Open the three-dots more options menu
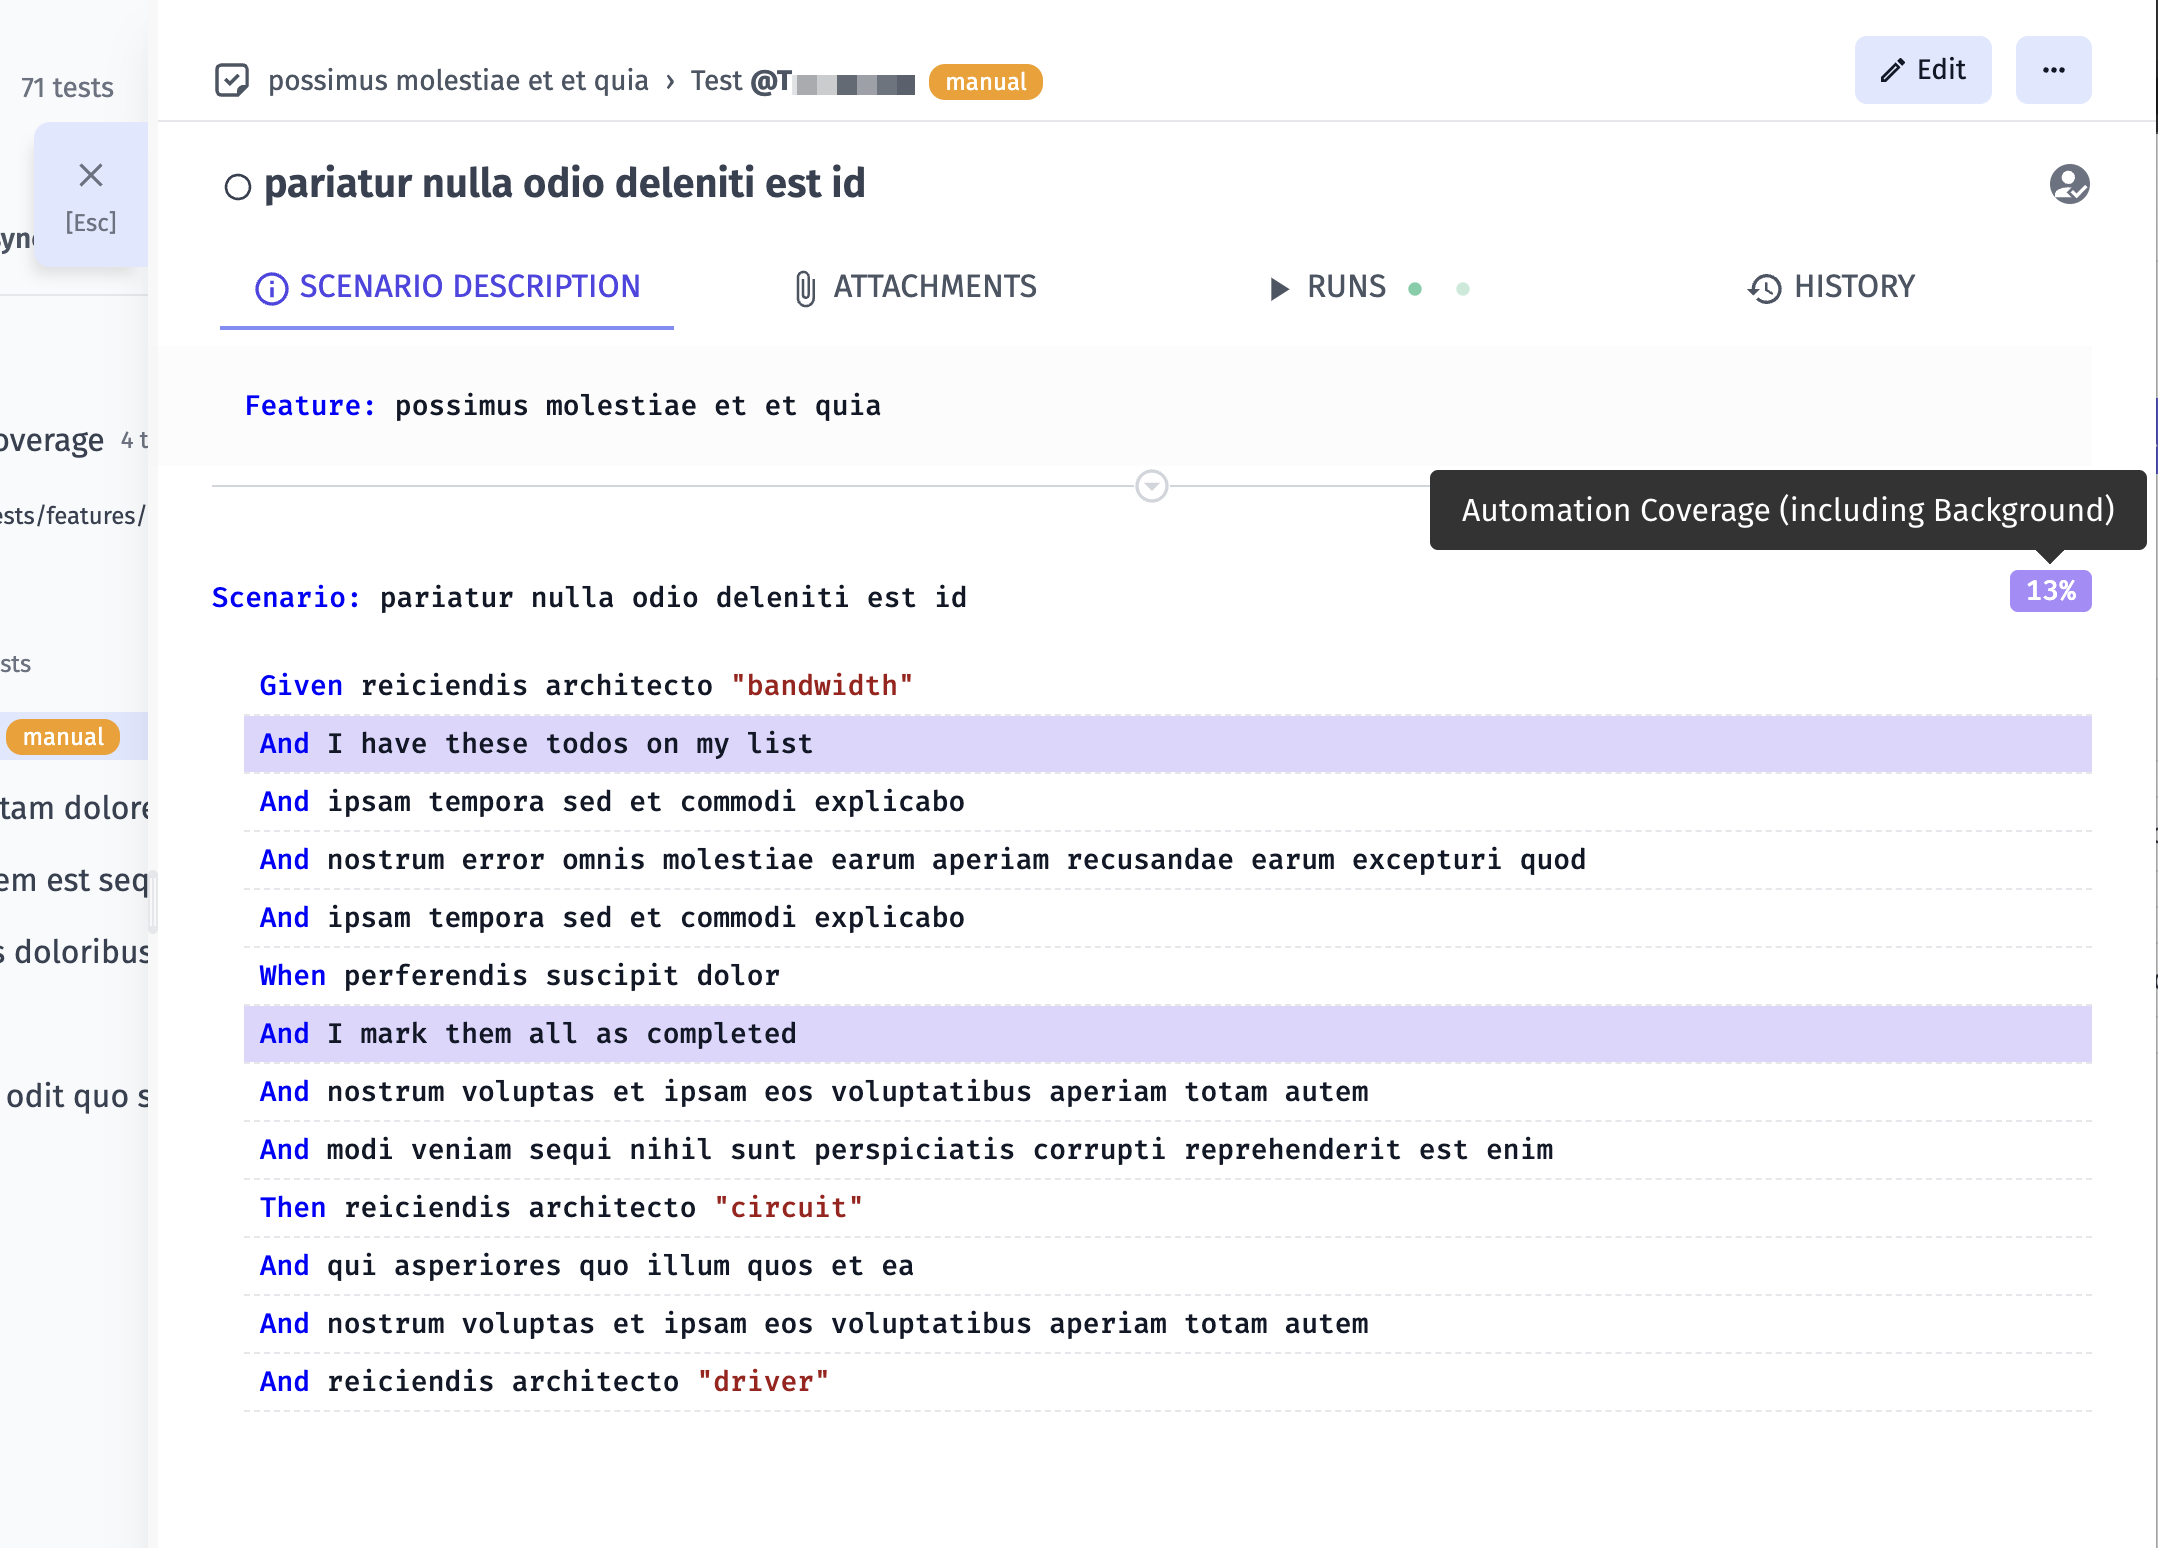This screenshot has width=2158, height=1548. 2053,70
